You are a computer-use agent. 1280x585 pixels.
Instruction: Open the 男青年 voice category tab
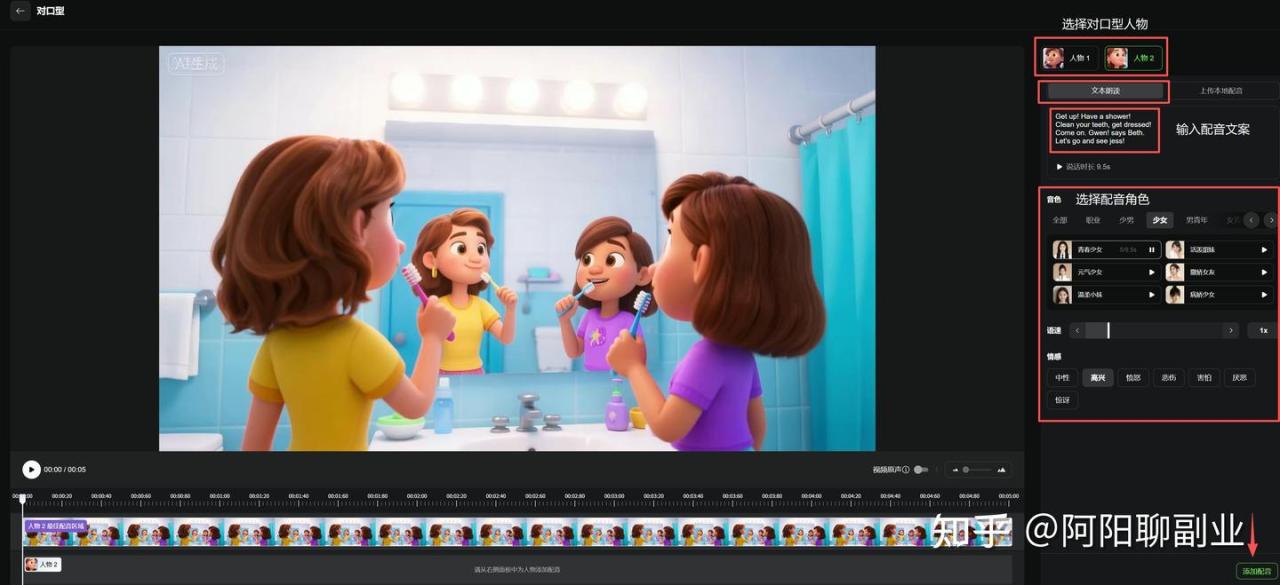coord(1196,220)
